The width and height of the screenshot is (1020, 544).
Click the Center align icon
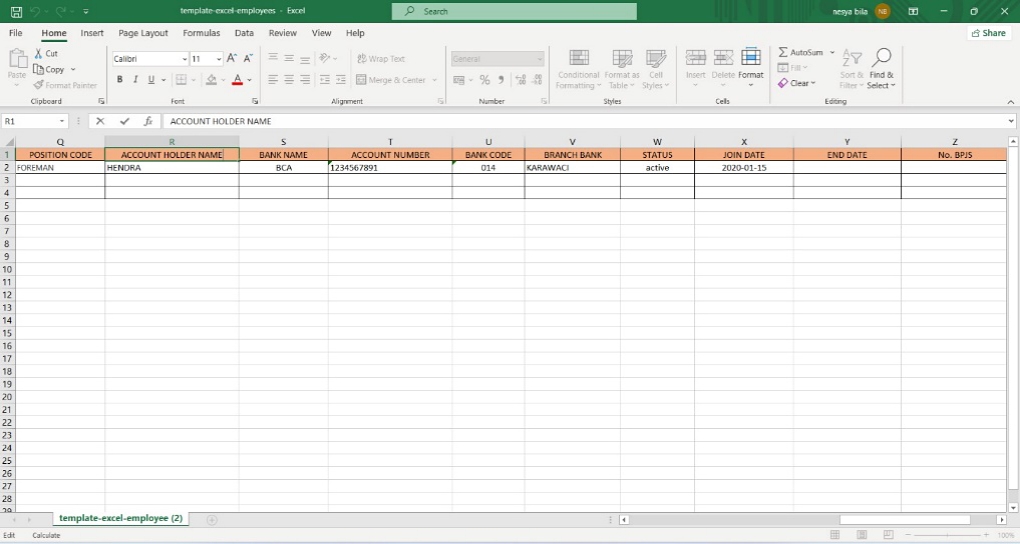[290, 80]
